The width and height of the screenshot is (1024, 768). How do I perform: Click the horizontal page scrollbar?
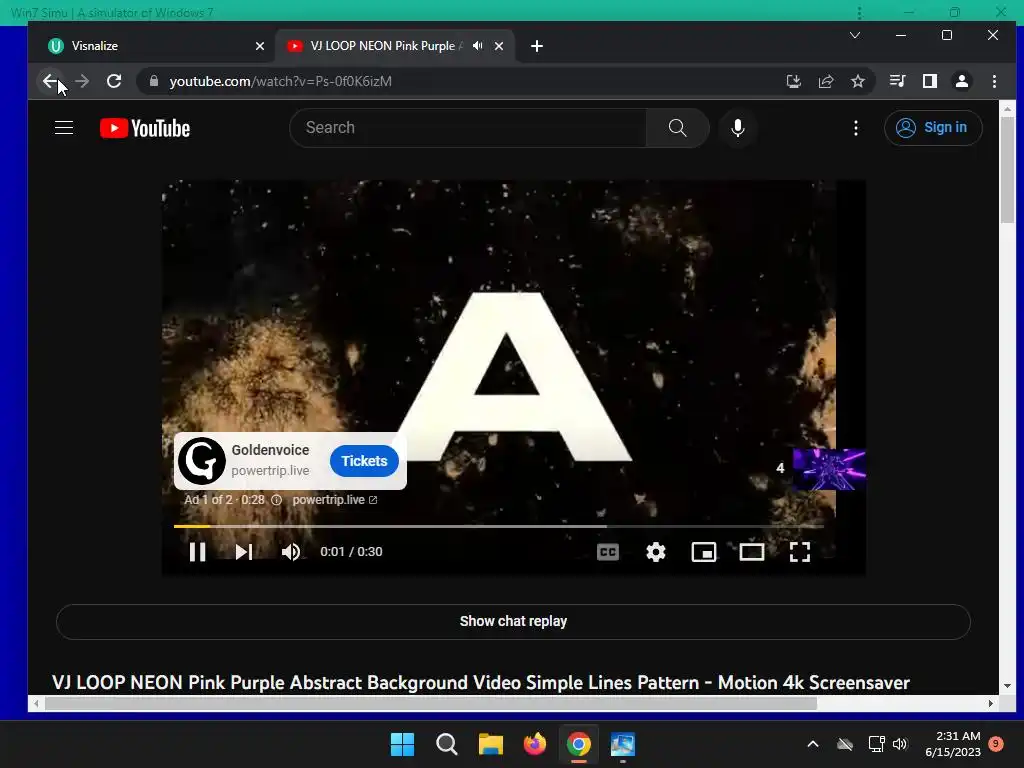(431, 703)
